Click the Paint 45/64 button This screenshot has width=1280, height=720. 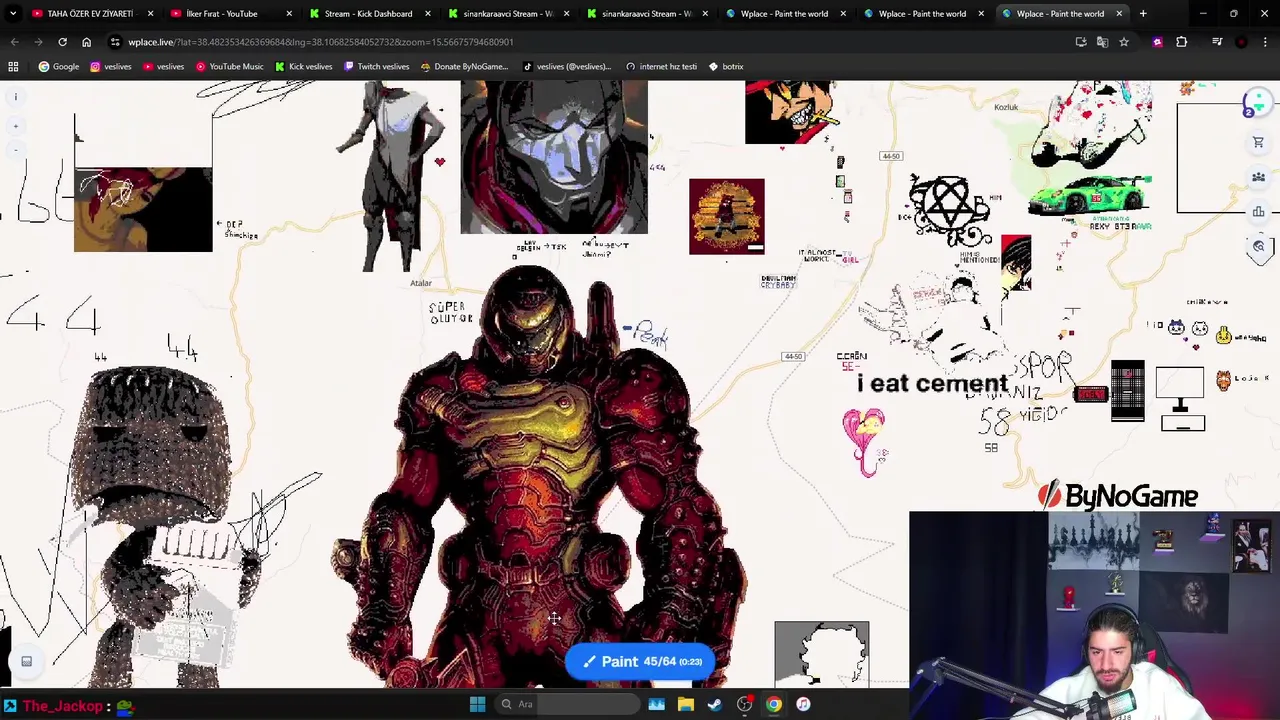click(x=641, y=661)
